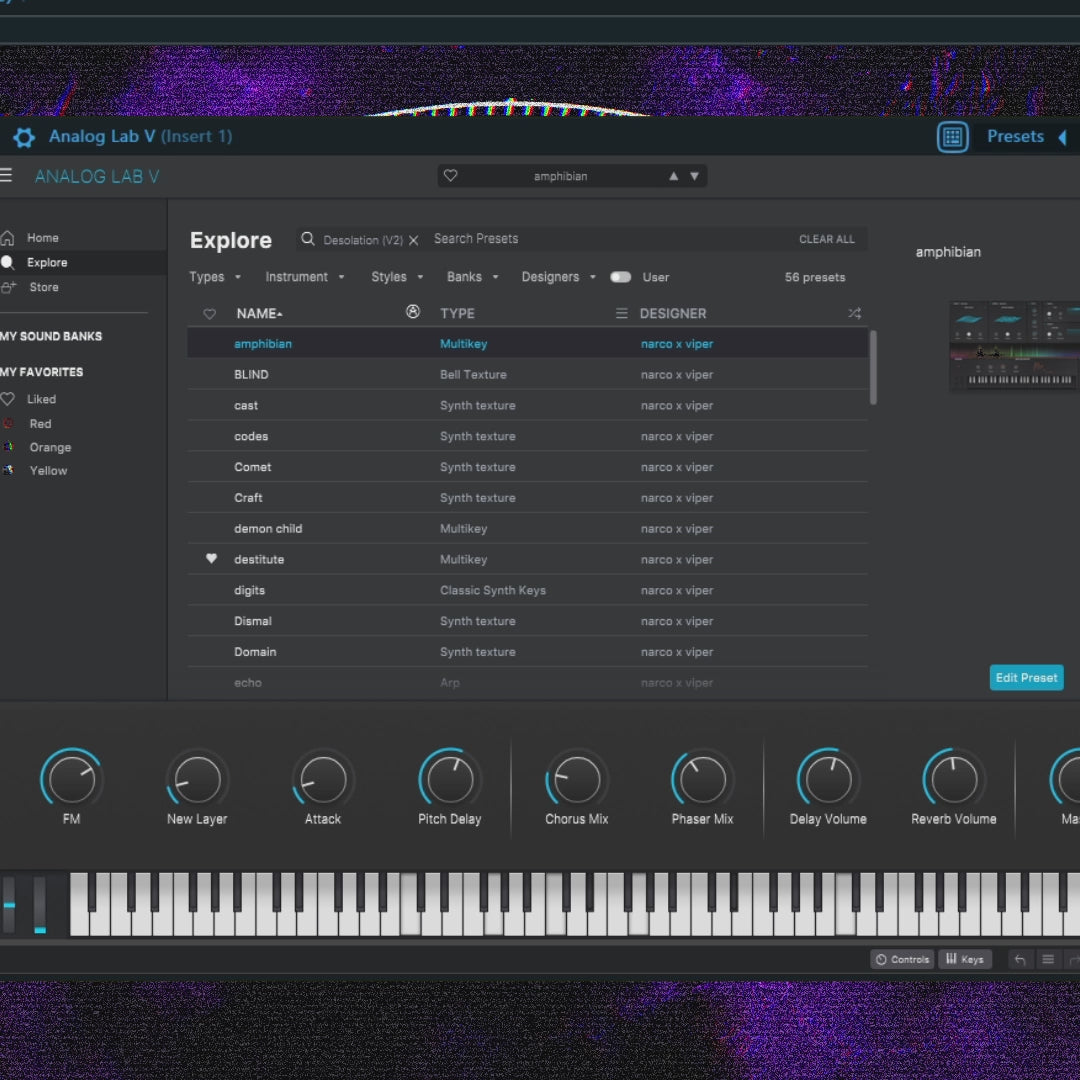Select the demon child preset
The height and width of the screenshot is (1080, 1080).
coord(268,529)
